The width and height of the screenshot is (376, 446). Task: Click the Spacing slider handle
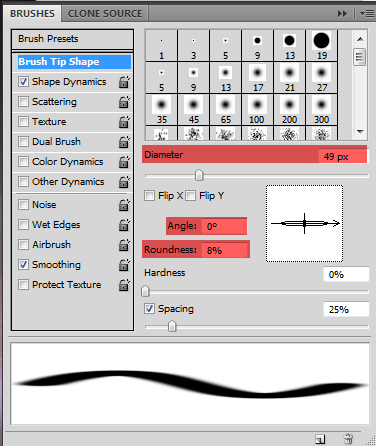point(172,326)
